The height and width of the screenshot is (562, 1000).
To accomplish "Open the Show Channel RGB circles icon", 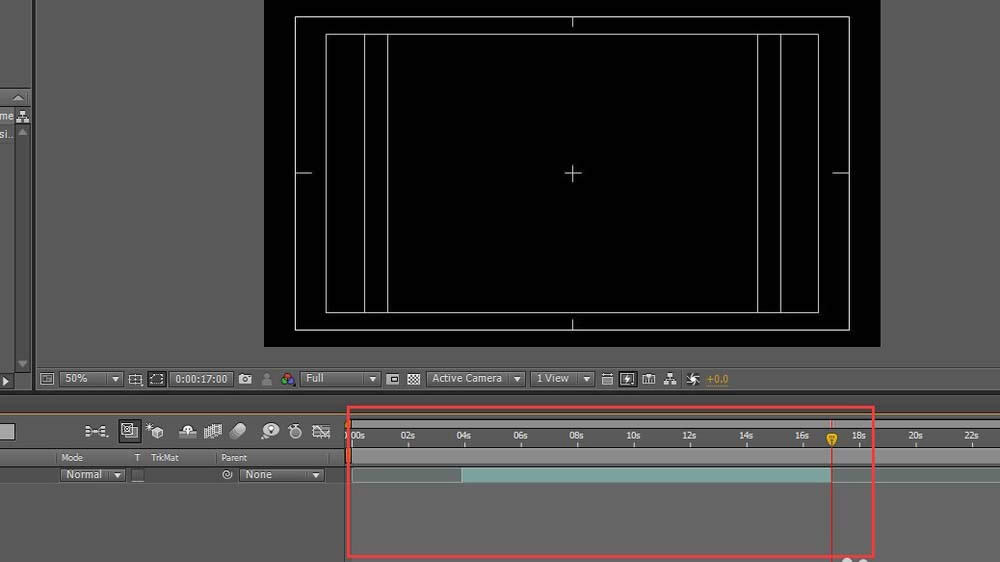I will pyautogui.click(x=288, y=379).
